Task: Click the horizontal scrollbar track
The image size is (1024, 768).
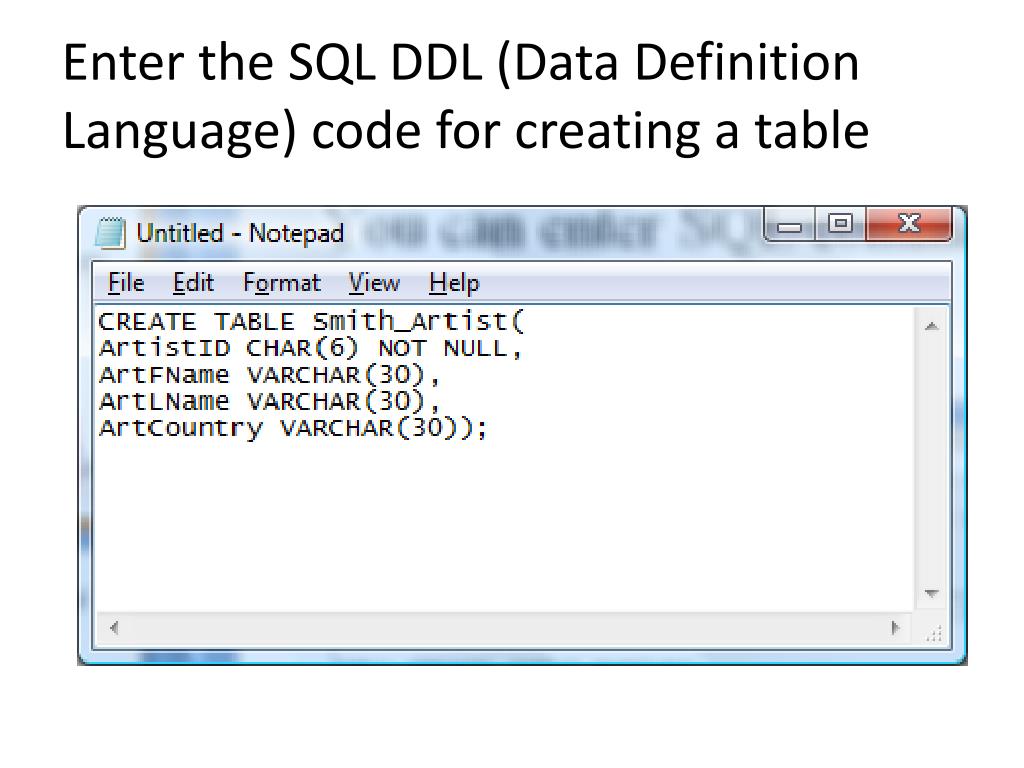Action: coord(500,629)
